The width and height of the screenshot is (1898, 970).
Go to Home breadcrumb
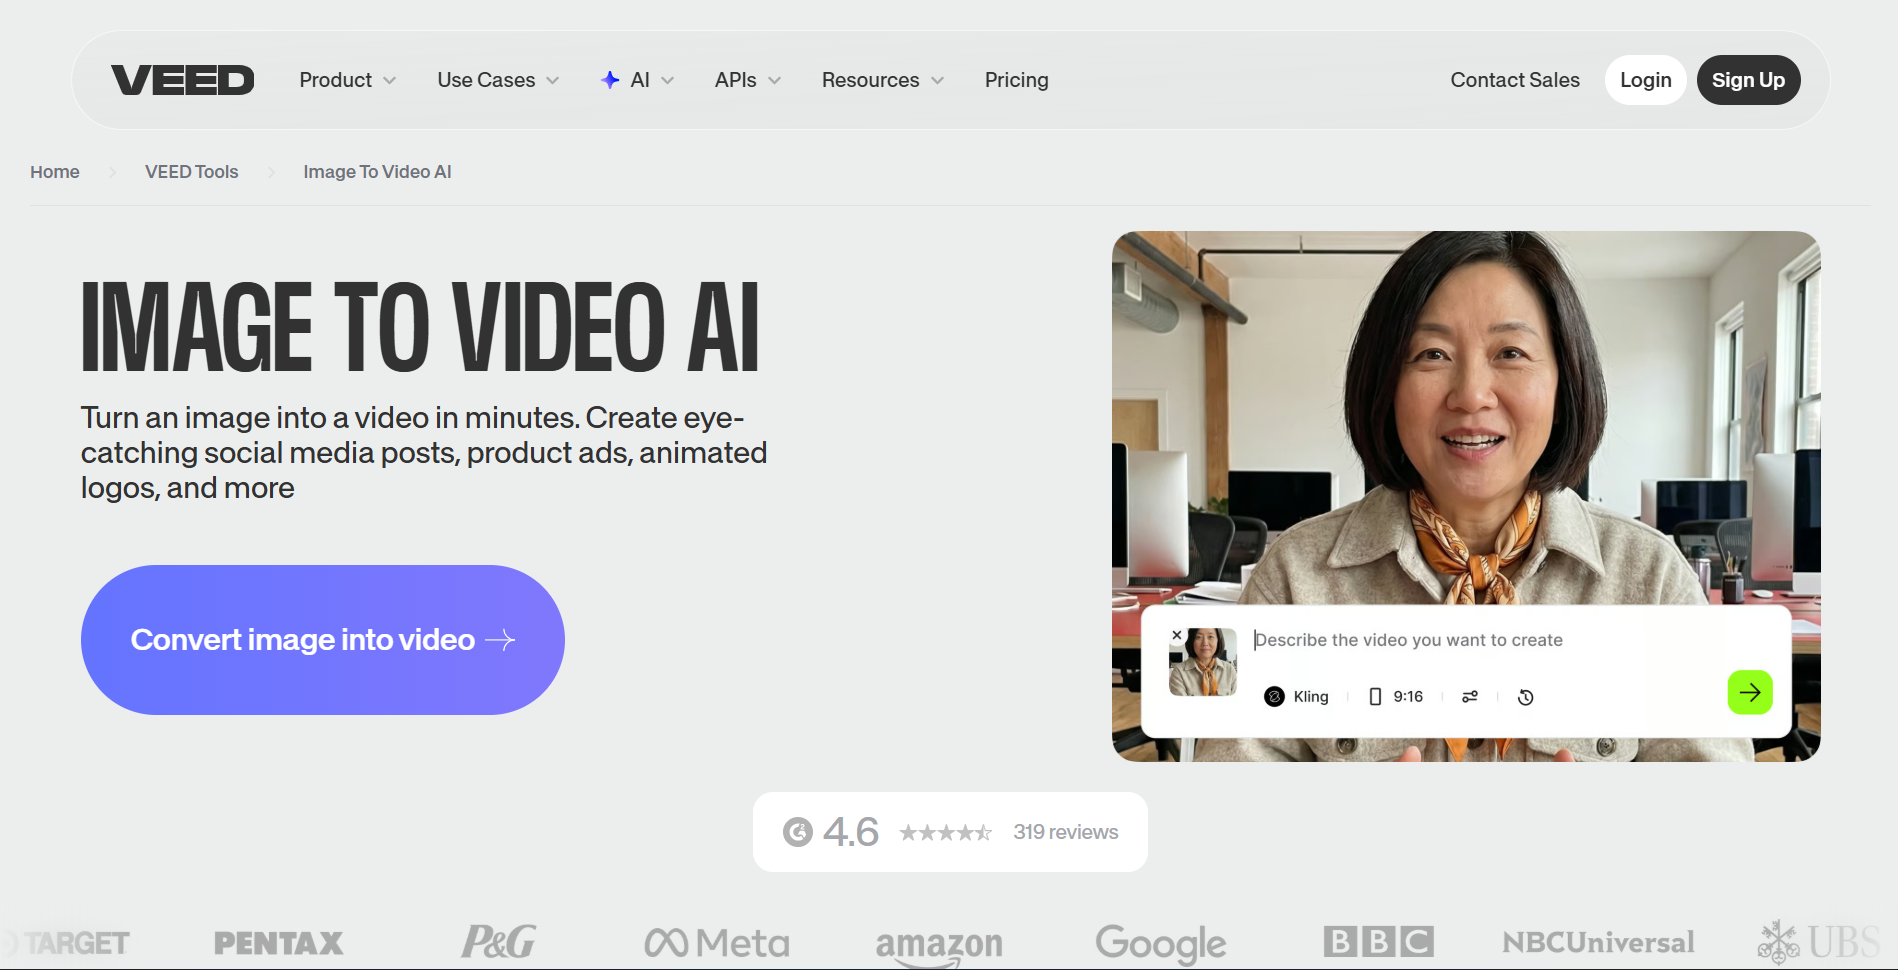(x=55, y=172)
